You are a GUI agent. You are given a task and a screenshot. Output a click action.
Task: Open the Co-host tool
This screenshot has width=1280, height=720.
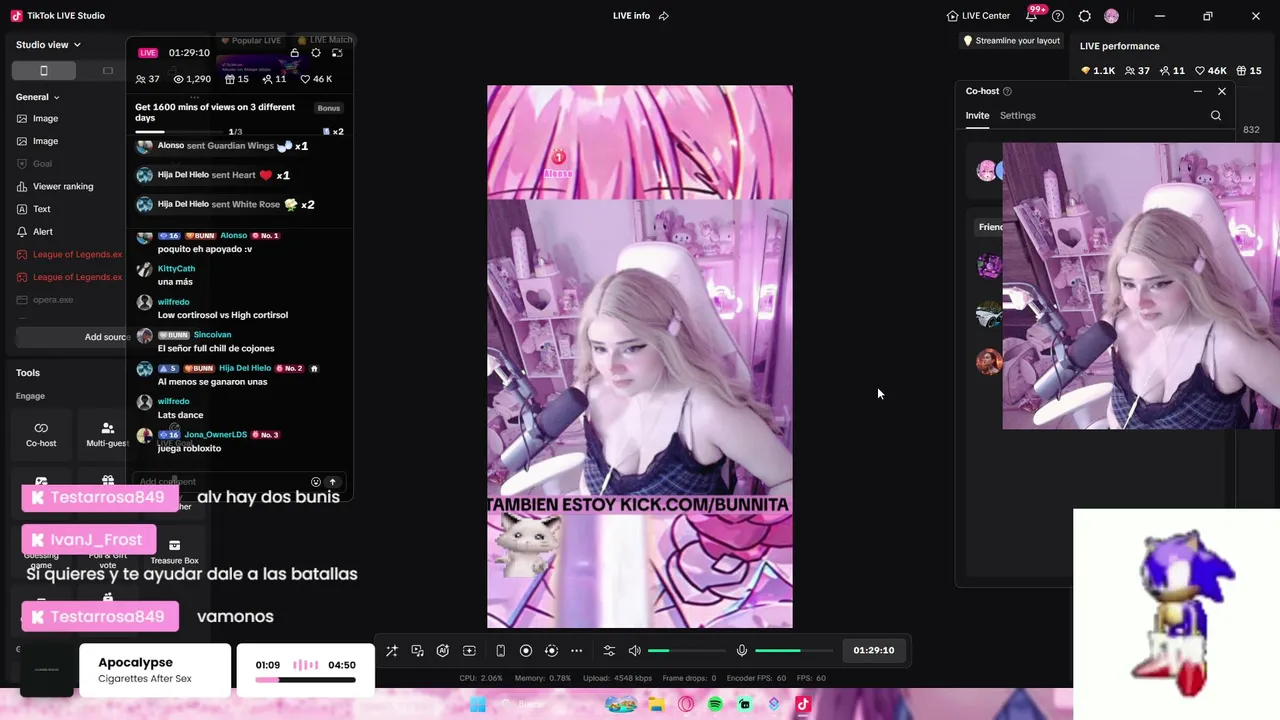41,434
